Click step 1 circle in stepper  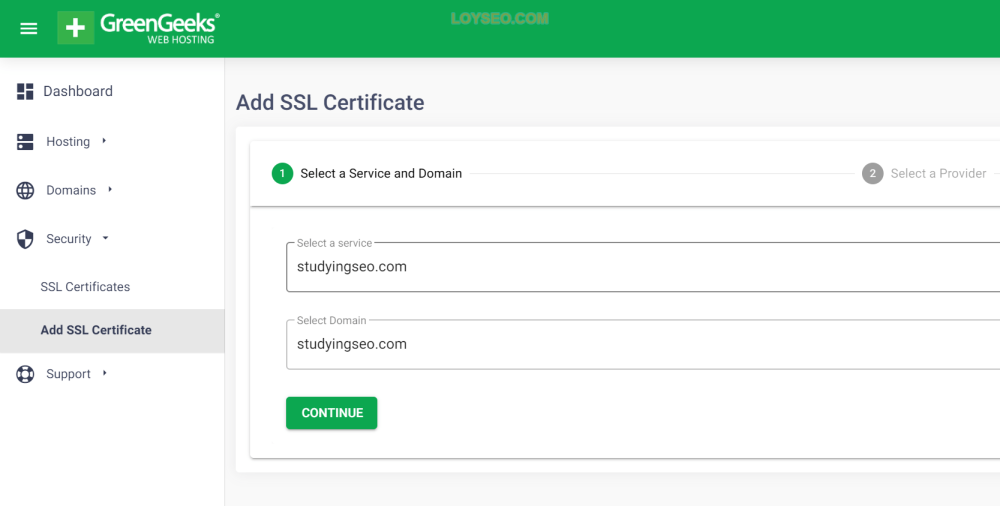click(283, 174)
